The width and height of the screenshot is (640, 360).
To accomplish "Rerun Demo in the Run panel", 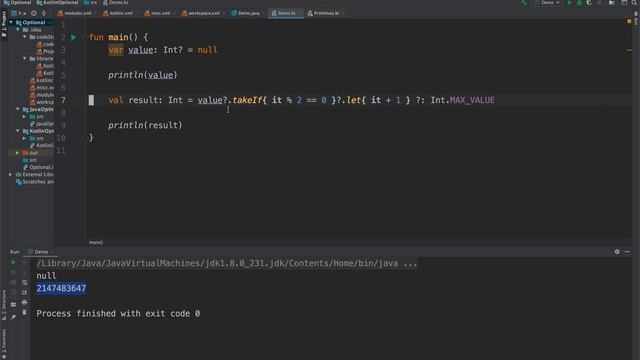I will [x=13, y=262].
